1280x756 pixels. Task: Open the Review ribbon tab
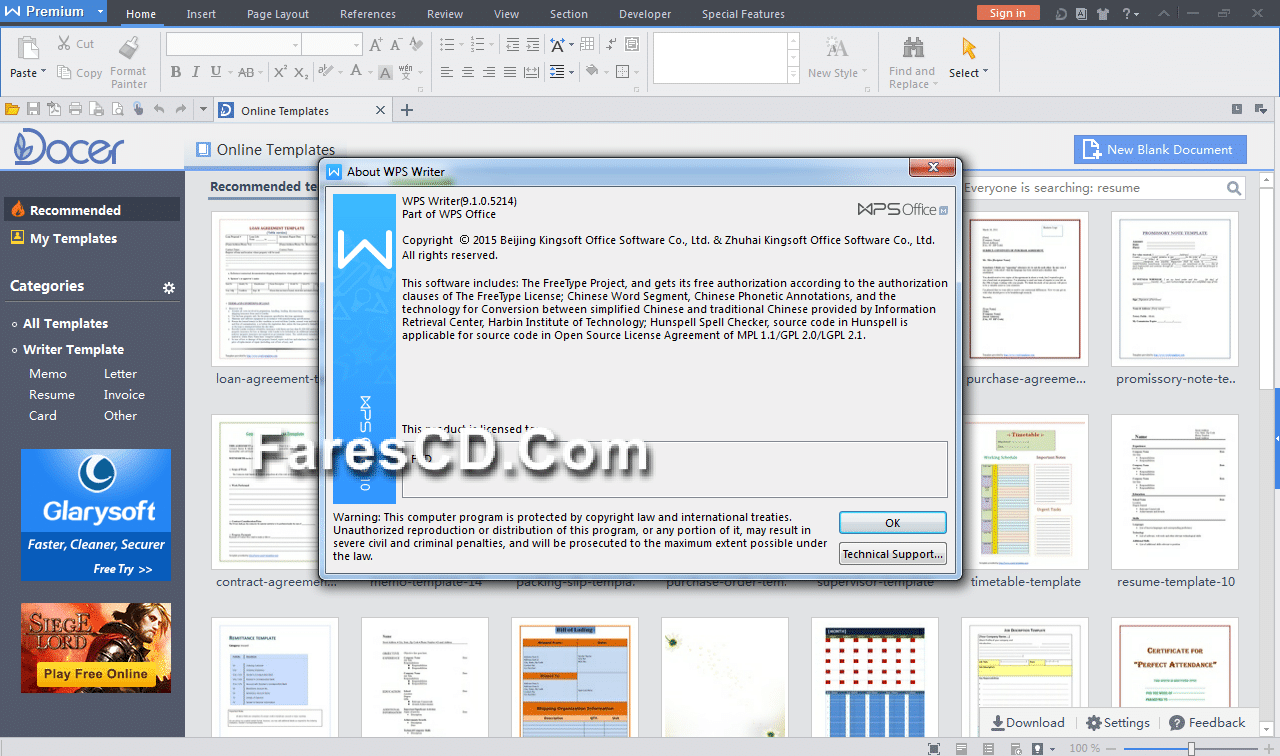(445, 14)
